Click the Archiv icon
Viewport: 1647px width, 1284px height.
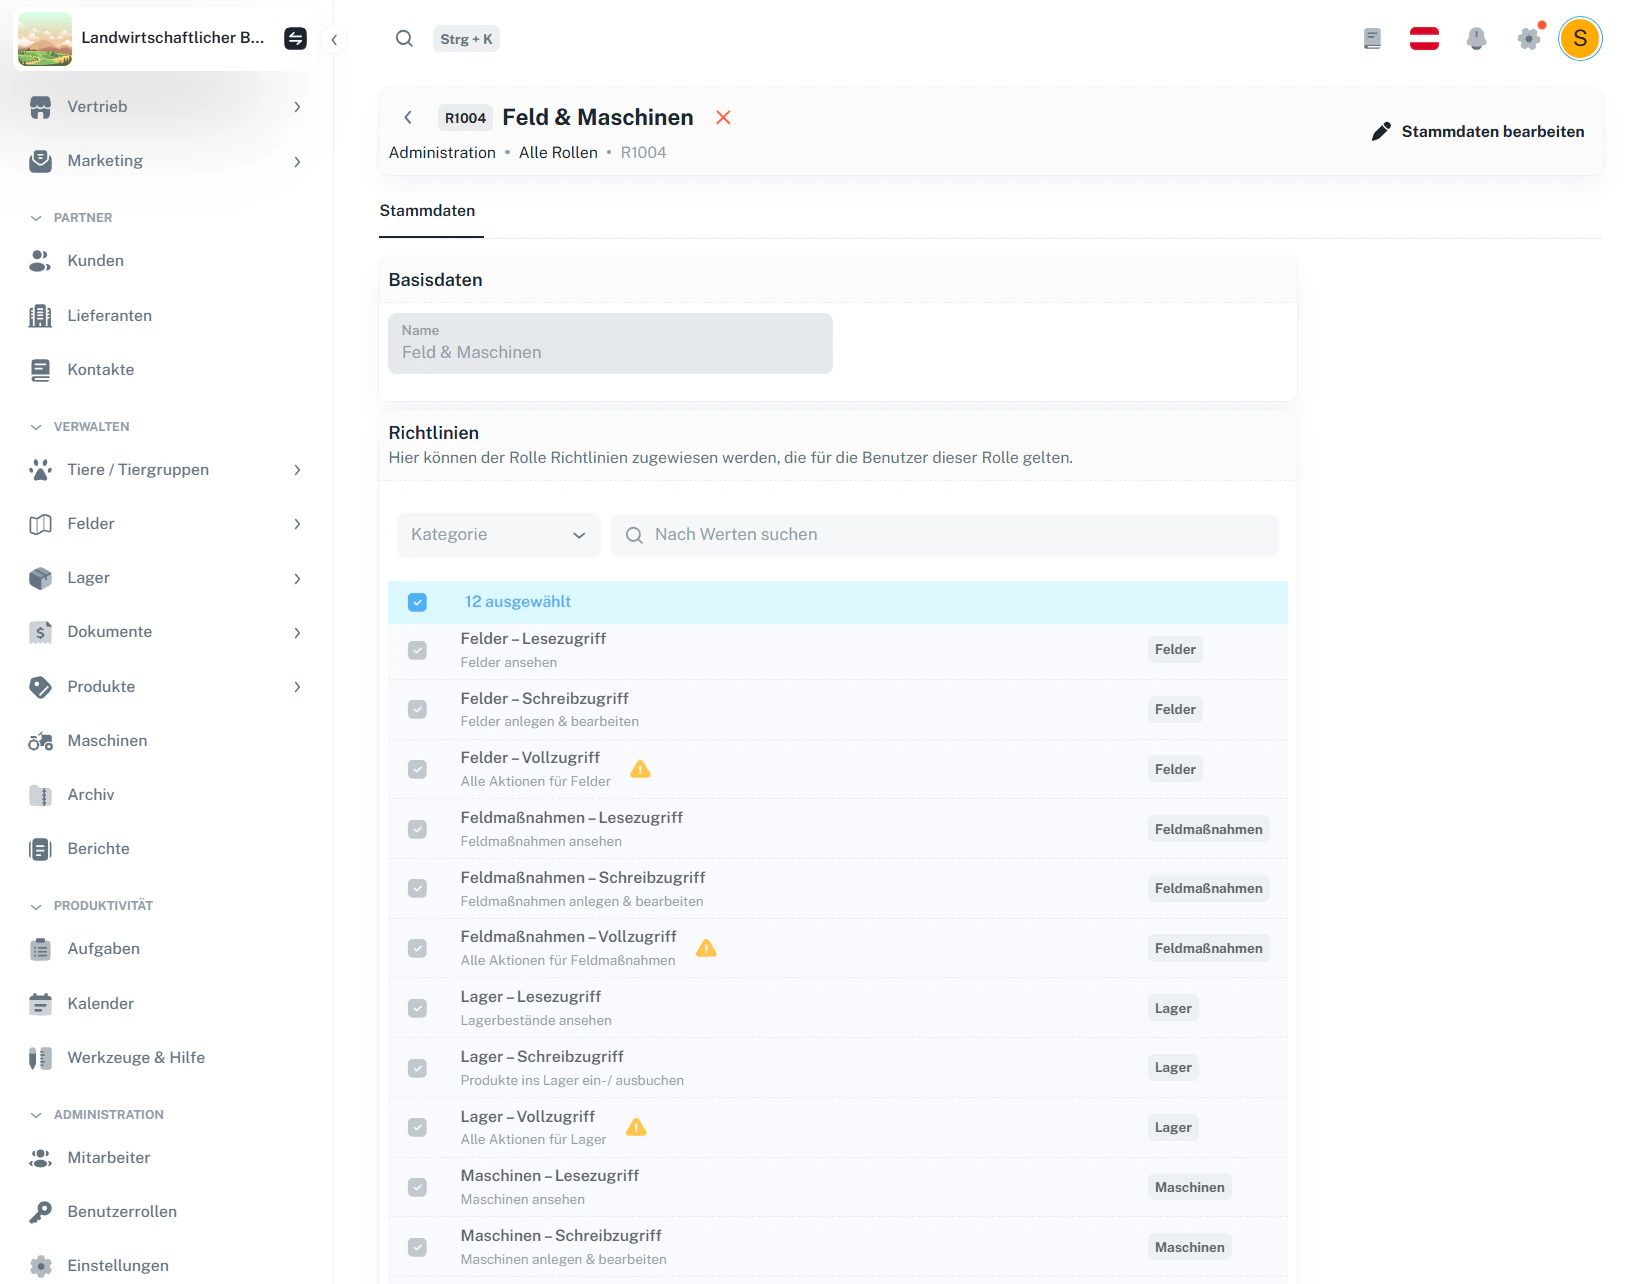click(40, 795)
